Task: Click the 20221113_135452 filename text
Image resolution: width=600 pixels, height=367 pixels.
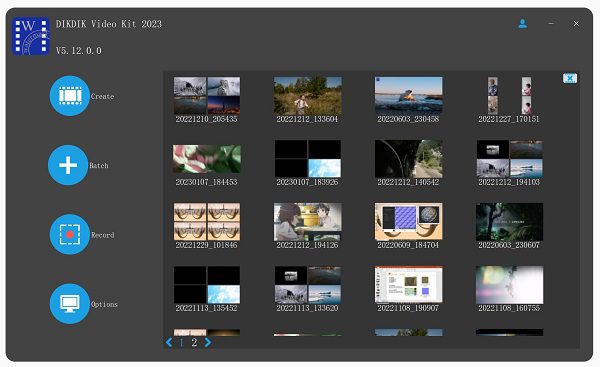Action: (x=207, y=308)
